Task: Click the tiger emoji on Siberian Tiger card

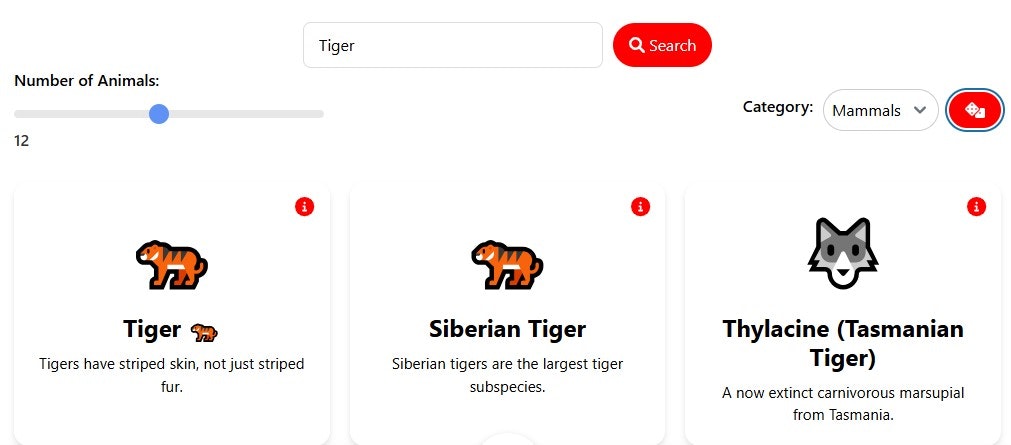Action: 507,264
